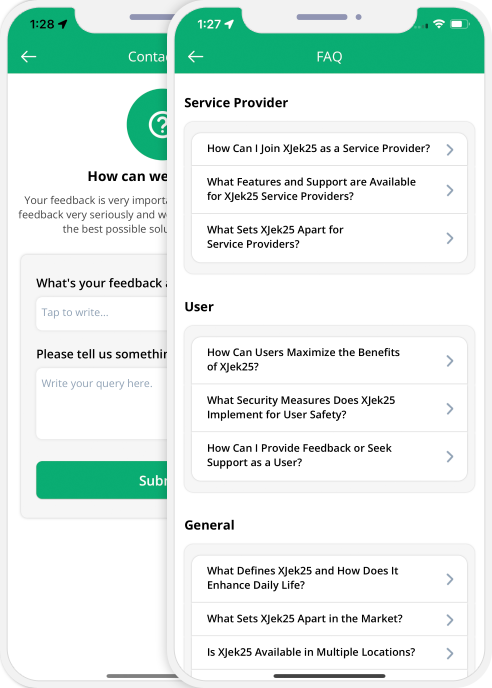This screenshot has height=688, width=492.
Task: Focus the 'Tap to write...' feedback field
Action: (x=102, y=313)
